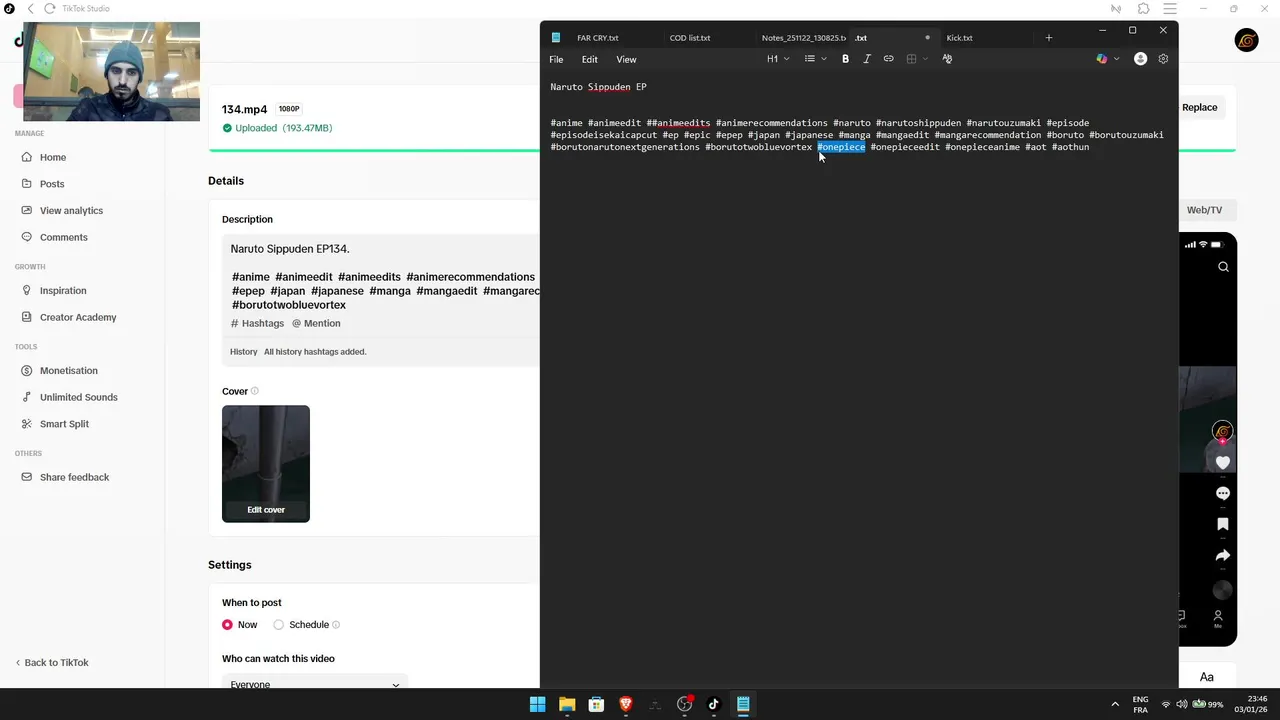
Task: Open Copilot menu in Notepad
Action: [x=1107, y=59]
